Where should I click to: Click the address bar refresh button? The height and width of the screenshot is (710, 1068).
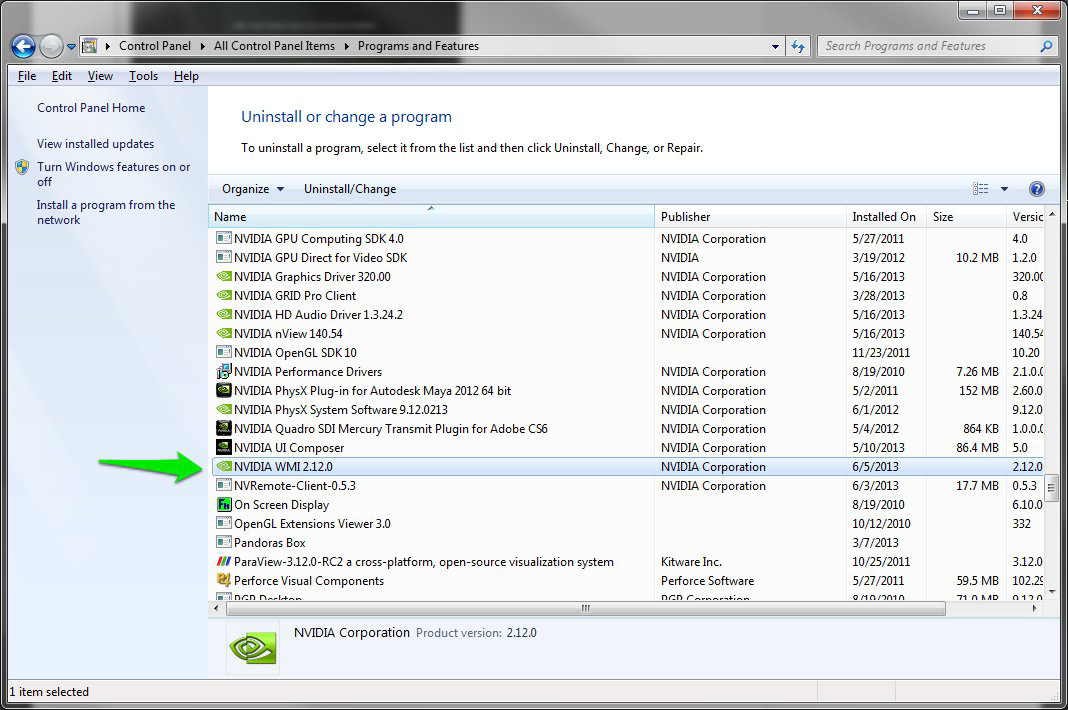tap(798, 46)
